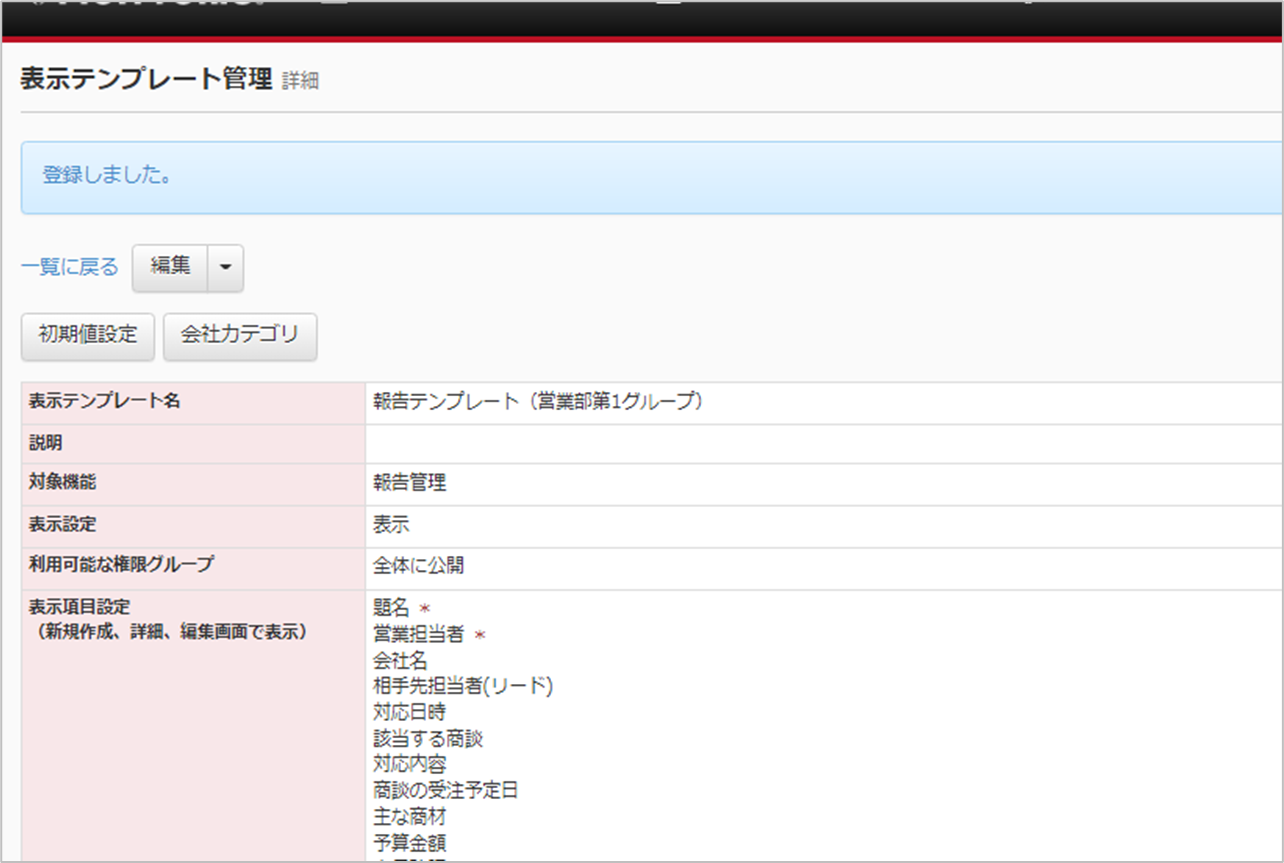Viewport: 1284px width, 863px height.
Task: Select the 商談の受注予定日 item
Action: [x=445, y=790]
